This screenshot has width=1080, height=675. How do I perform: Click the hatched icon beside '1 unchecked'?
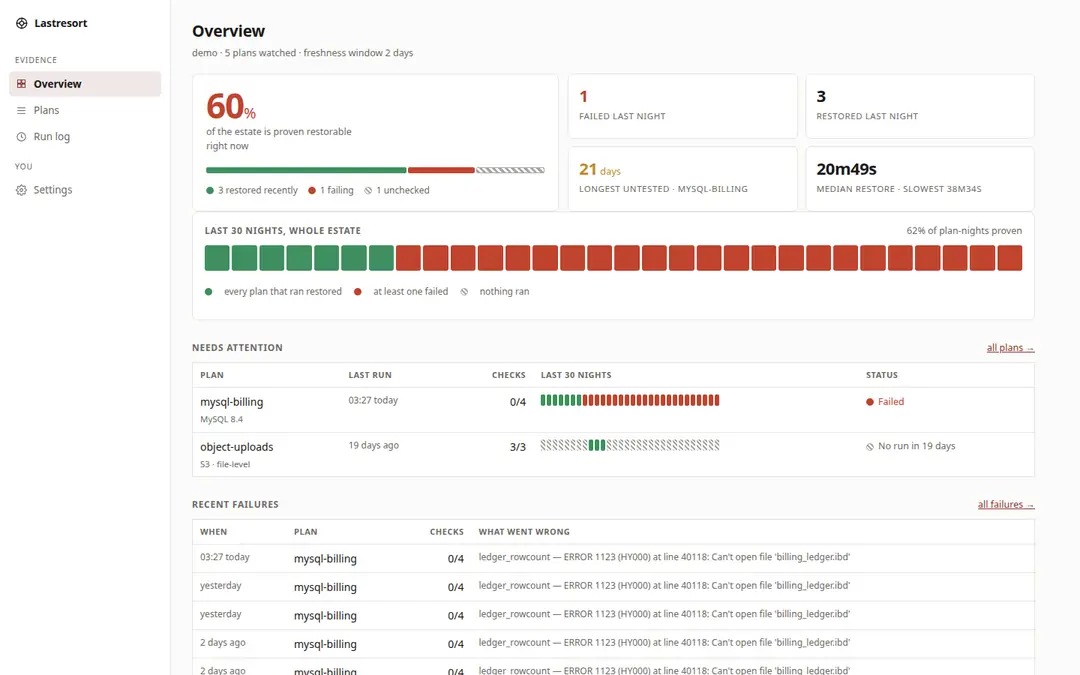(368, 191)
